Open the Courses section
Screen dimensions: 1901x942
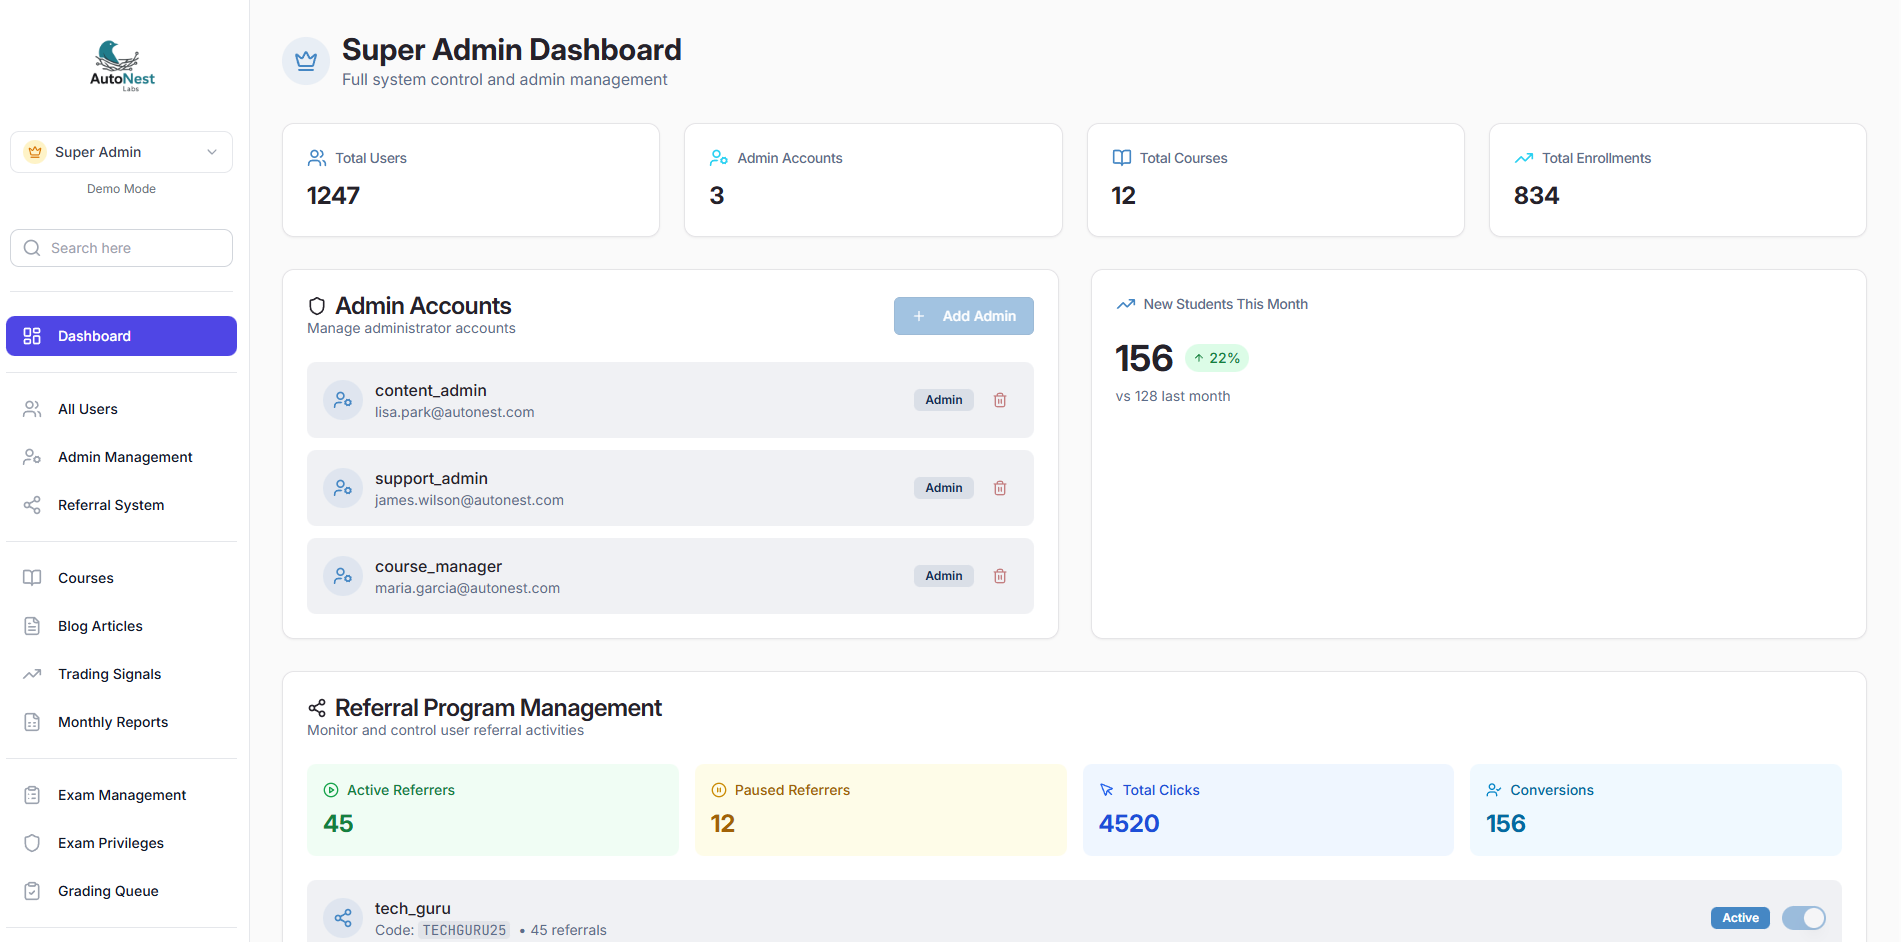pyautogui.click(x=122, y=578)
